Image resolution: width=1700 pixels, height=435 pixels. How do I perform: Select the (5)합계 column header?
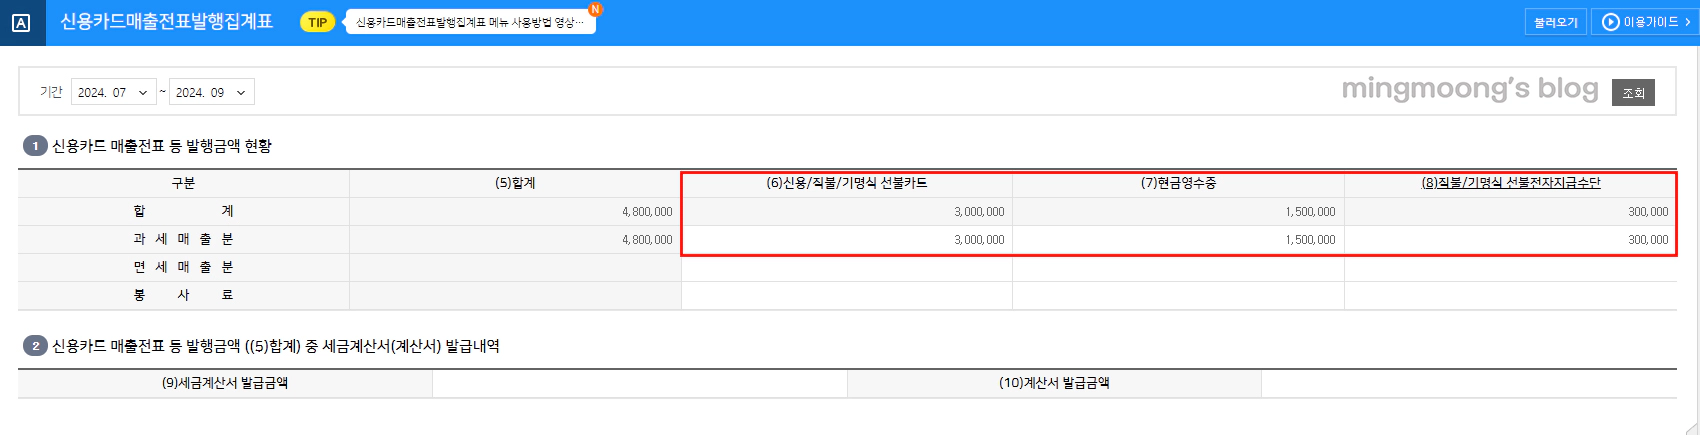pos(515,183)
